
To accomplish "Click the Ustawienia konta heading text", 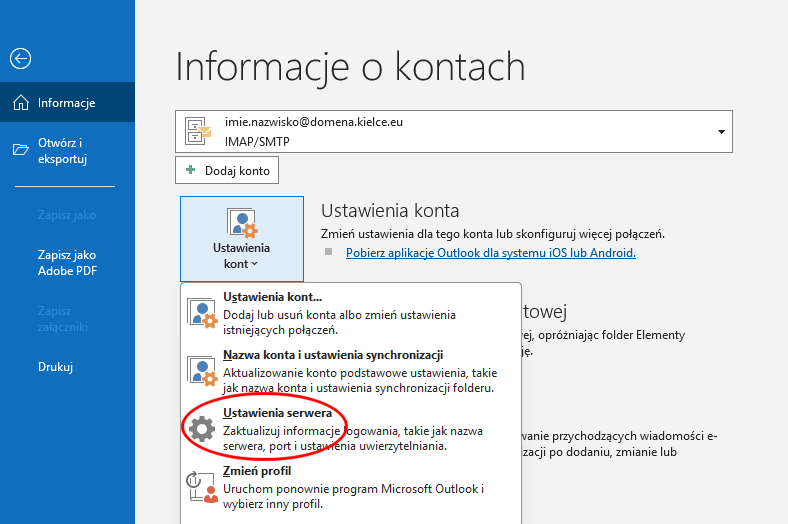I will (390, 211).
